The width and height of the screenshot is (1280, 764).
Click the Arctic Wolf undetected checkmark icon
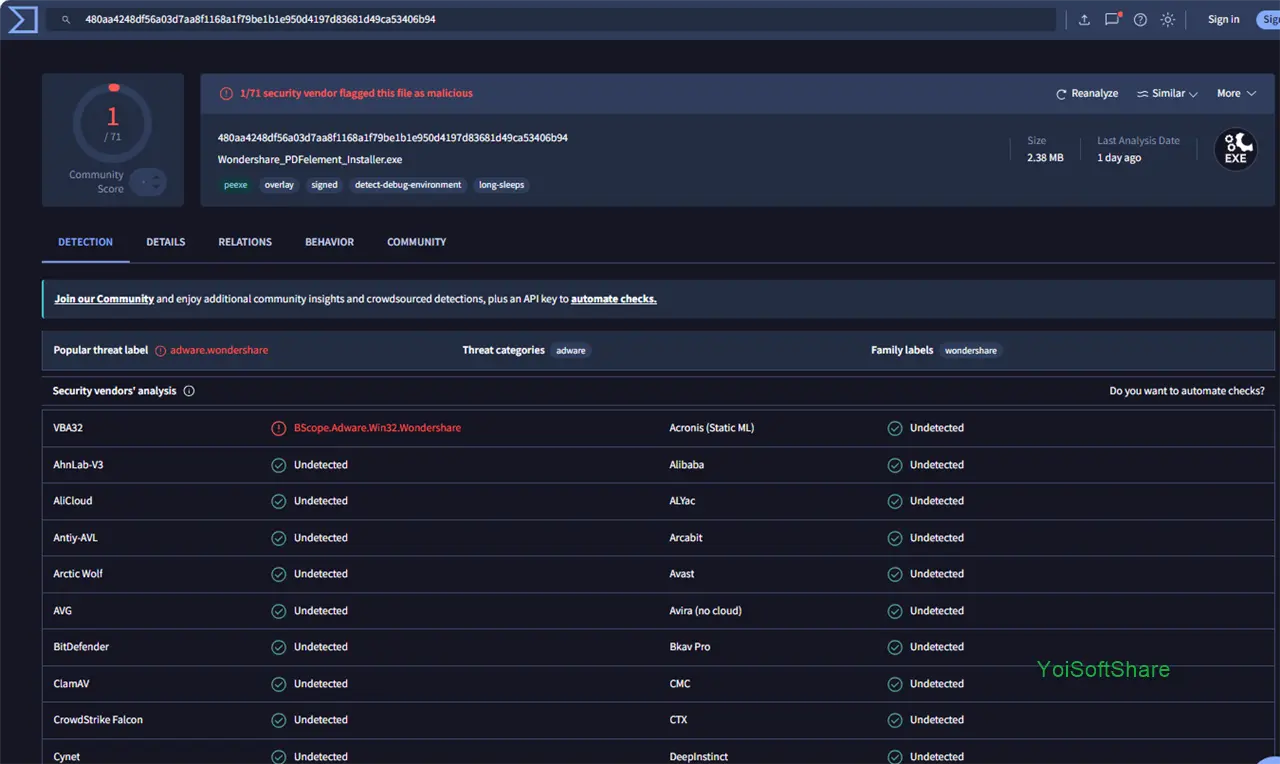[279, 574]
